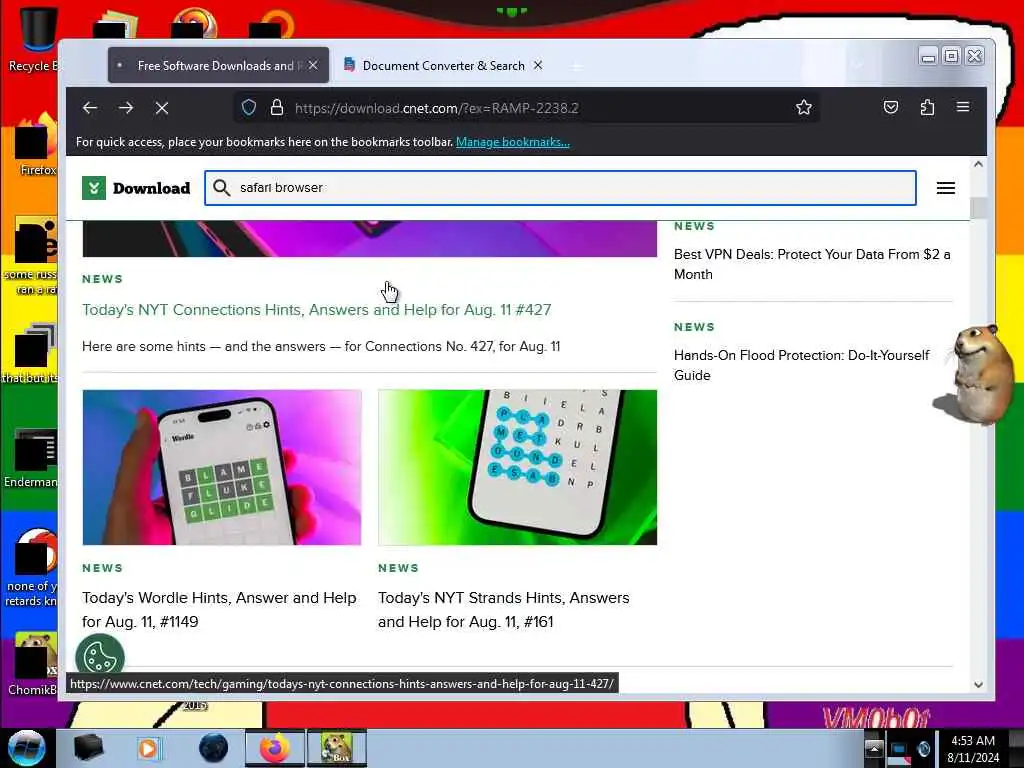Expand the list all tabs dropdown

point(857,65)
